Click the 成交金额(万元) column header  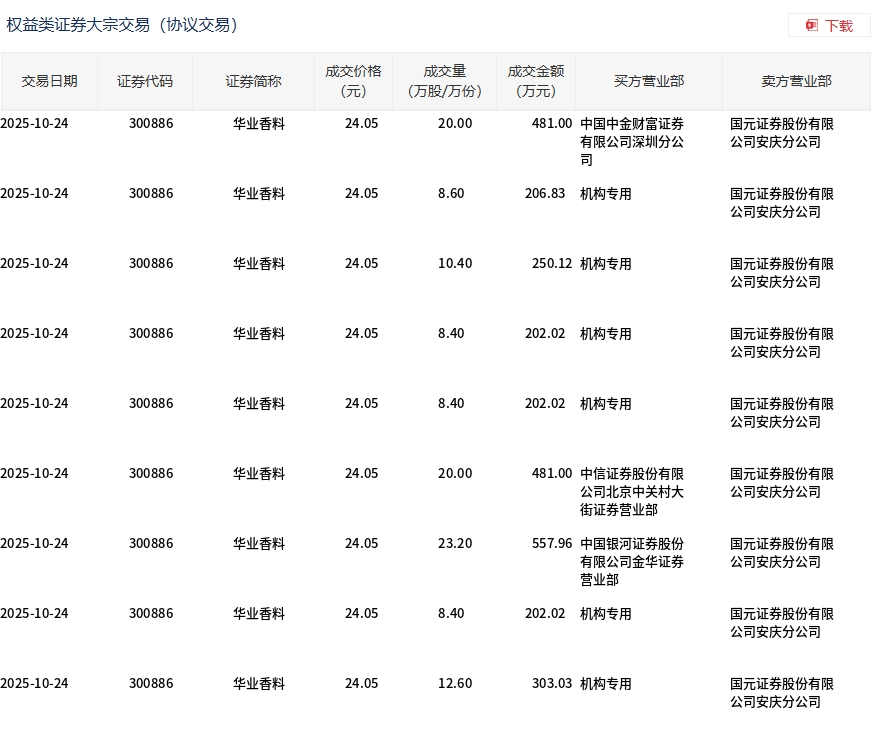[x=536, y=81]
